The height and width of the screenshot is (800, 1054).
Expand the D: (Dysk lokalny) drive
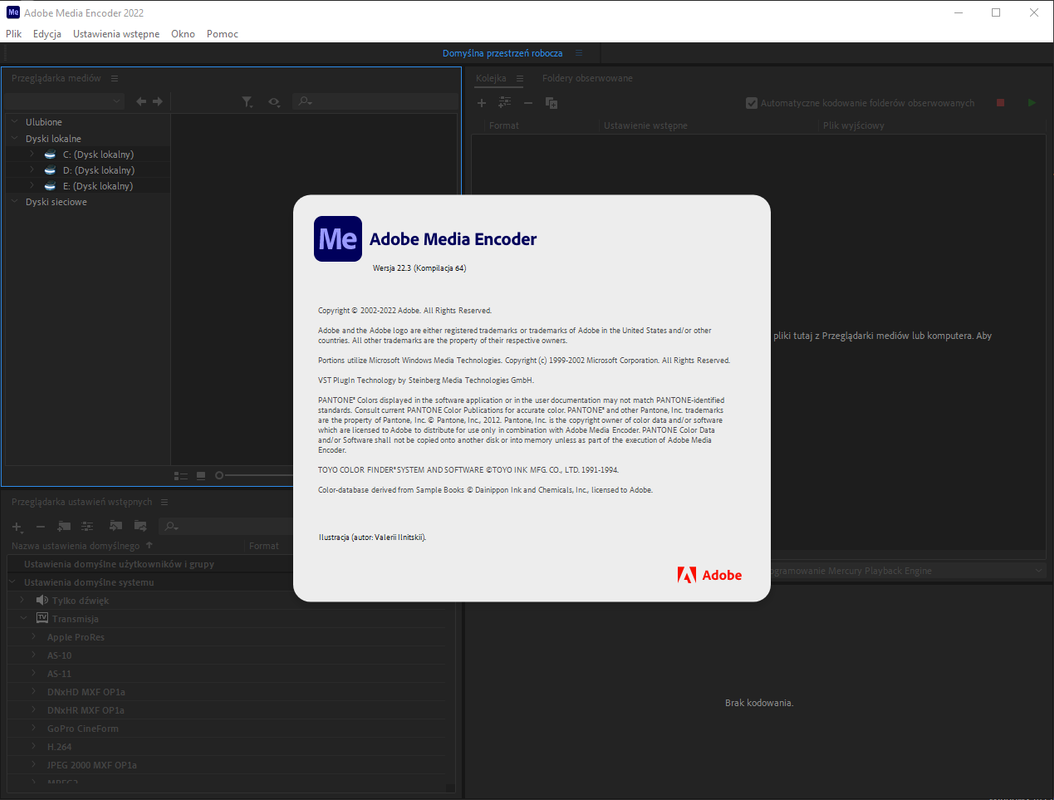click(32, 170)
